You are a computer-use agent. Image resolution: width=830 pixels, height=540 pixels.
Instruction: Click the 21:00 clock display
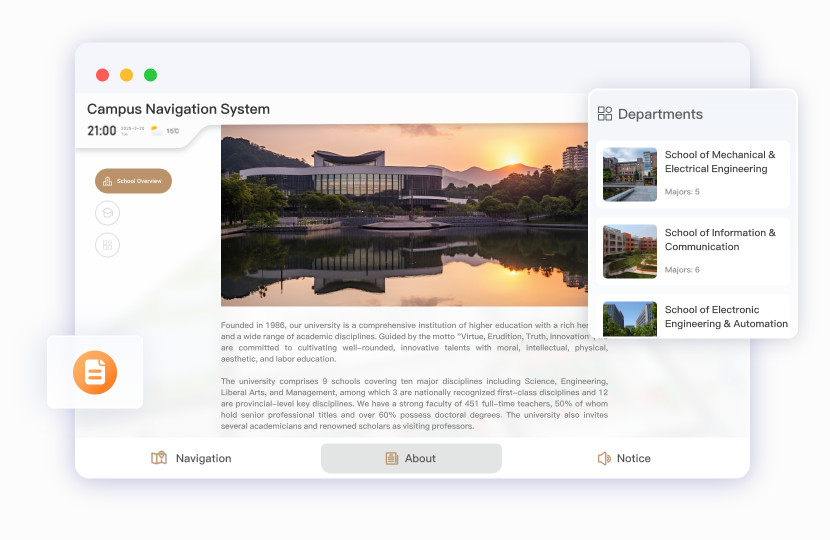pyautogui.click(x=101, y=131)
